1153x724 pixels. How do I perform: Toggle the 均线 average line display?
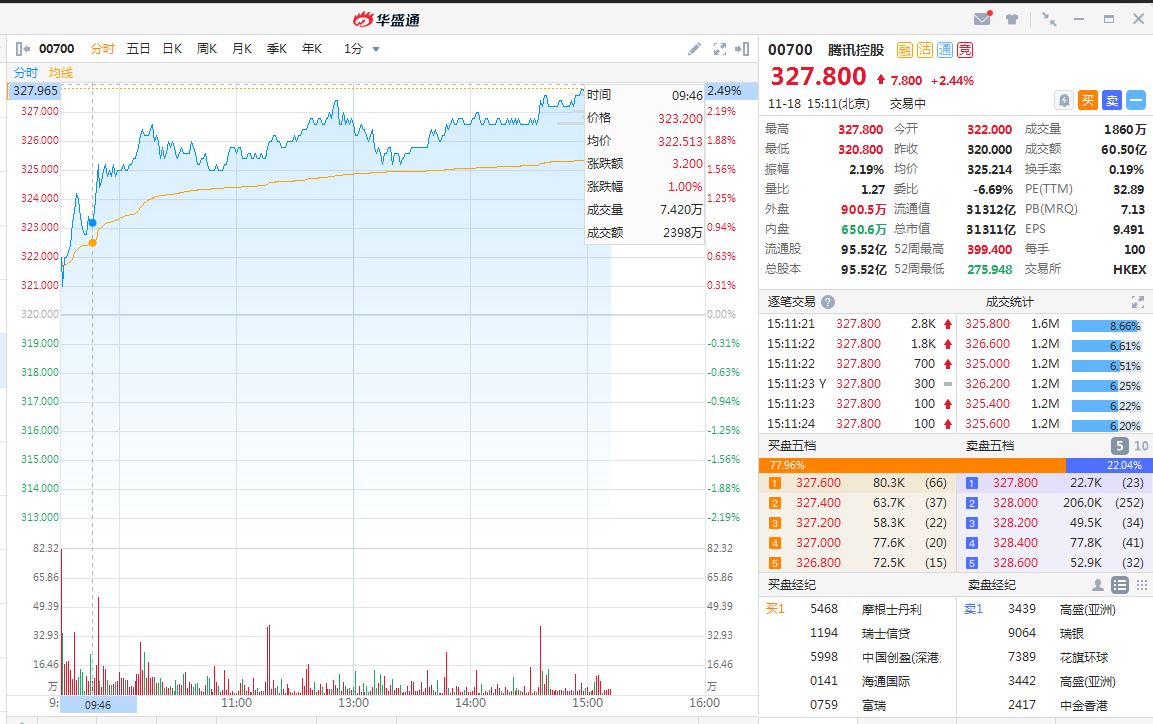click(x=61, y=72)
